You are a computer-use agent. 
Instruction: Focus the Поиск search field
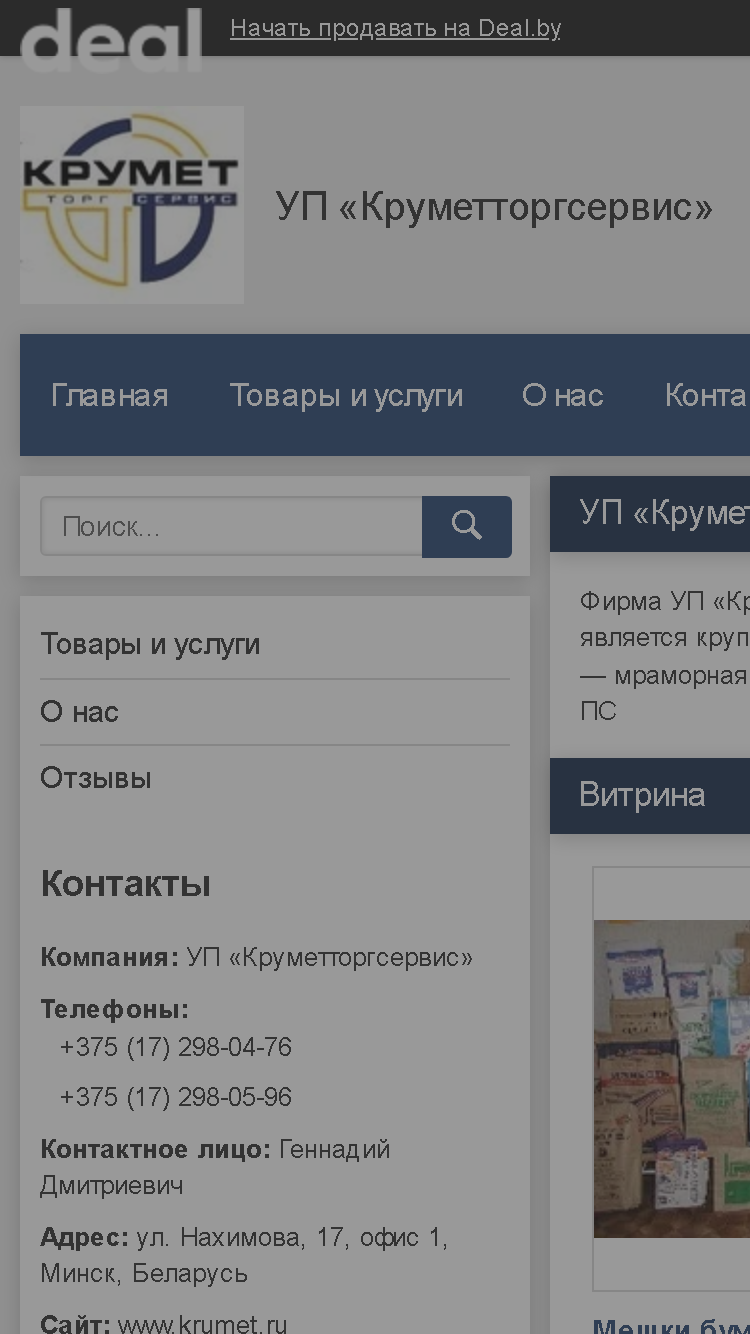231,526
